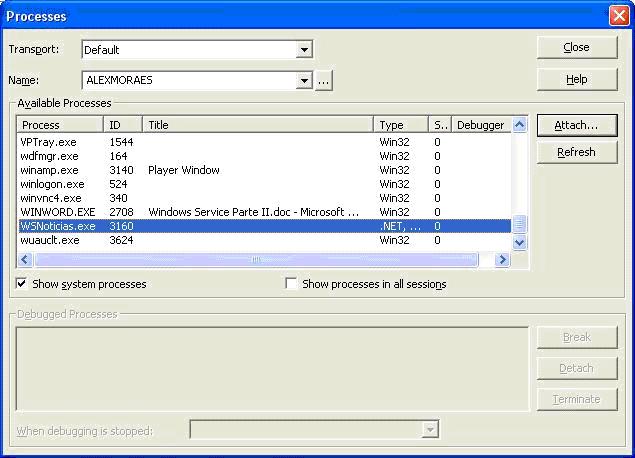Click the Debugger column header
Image resolution: width=635 pixels, height=458 pixels.
[481, 125]
